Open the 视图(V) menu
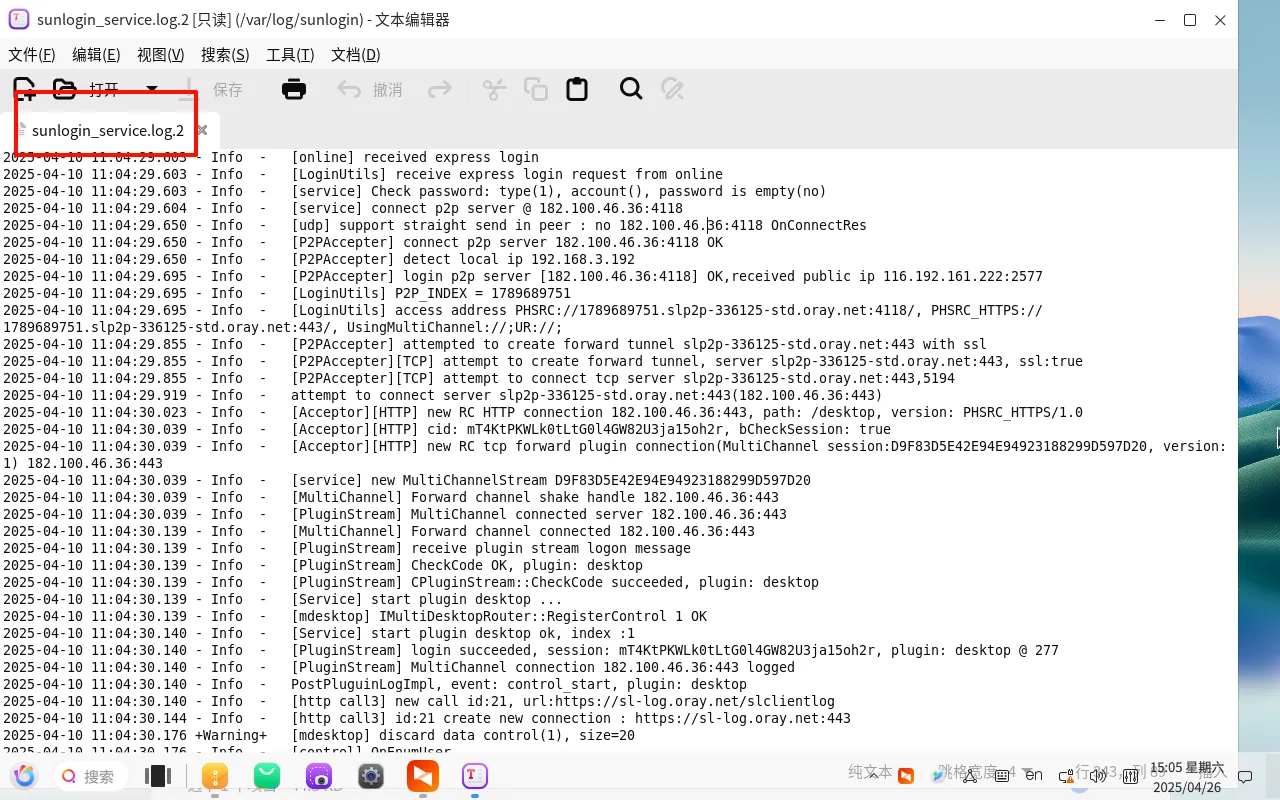This screenshot has width=1280, height=800. [x=161, y=55]
